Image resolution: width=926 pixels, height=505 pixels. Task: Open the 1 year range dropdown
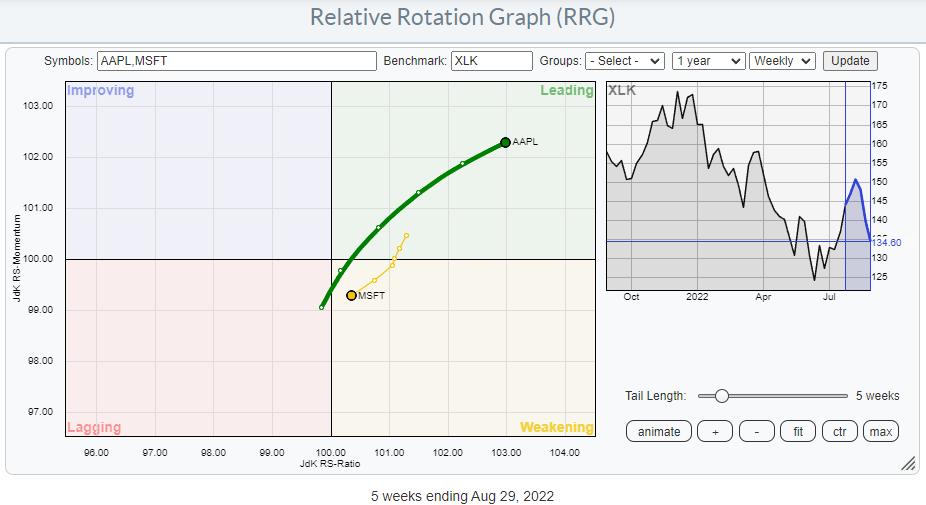(x=708, y=61)
